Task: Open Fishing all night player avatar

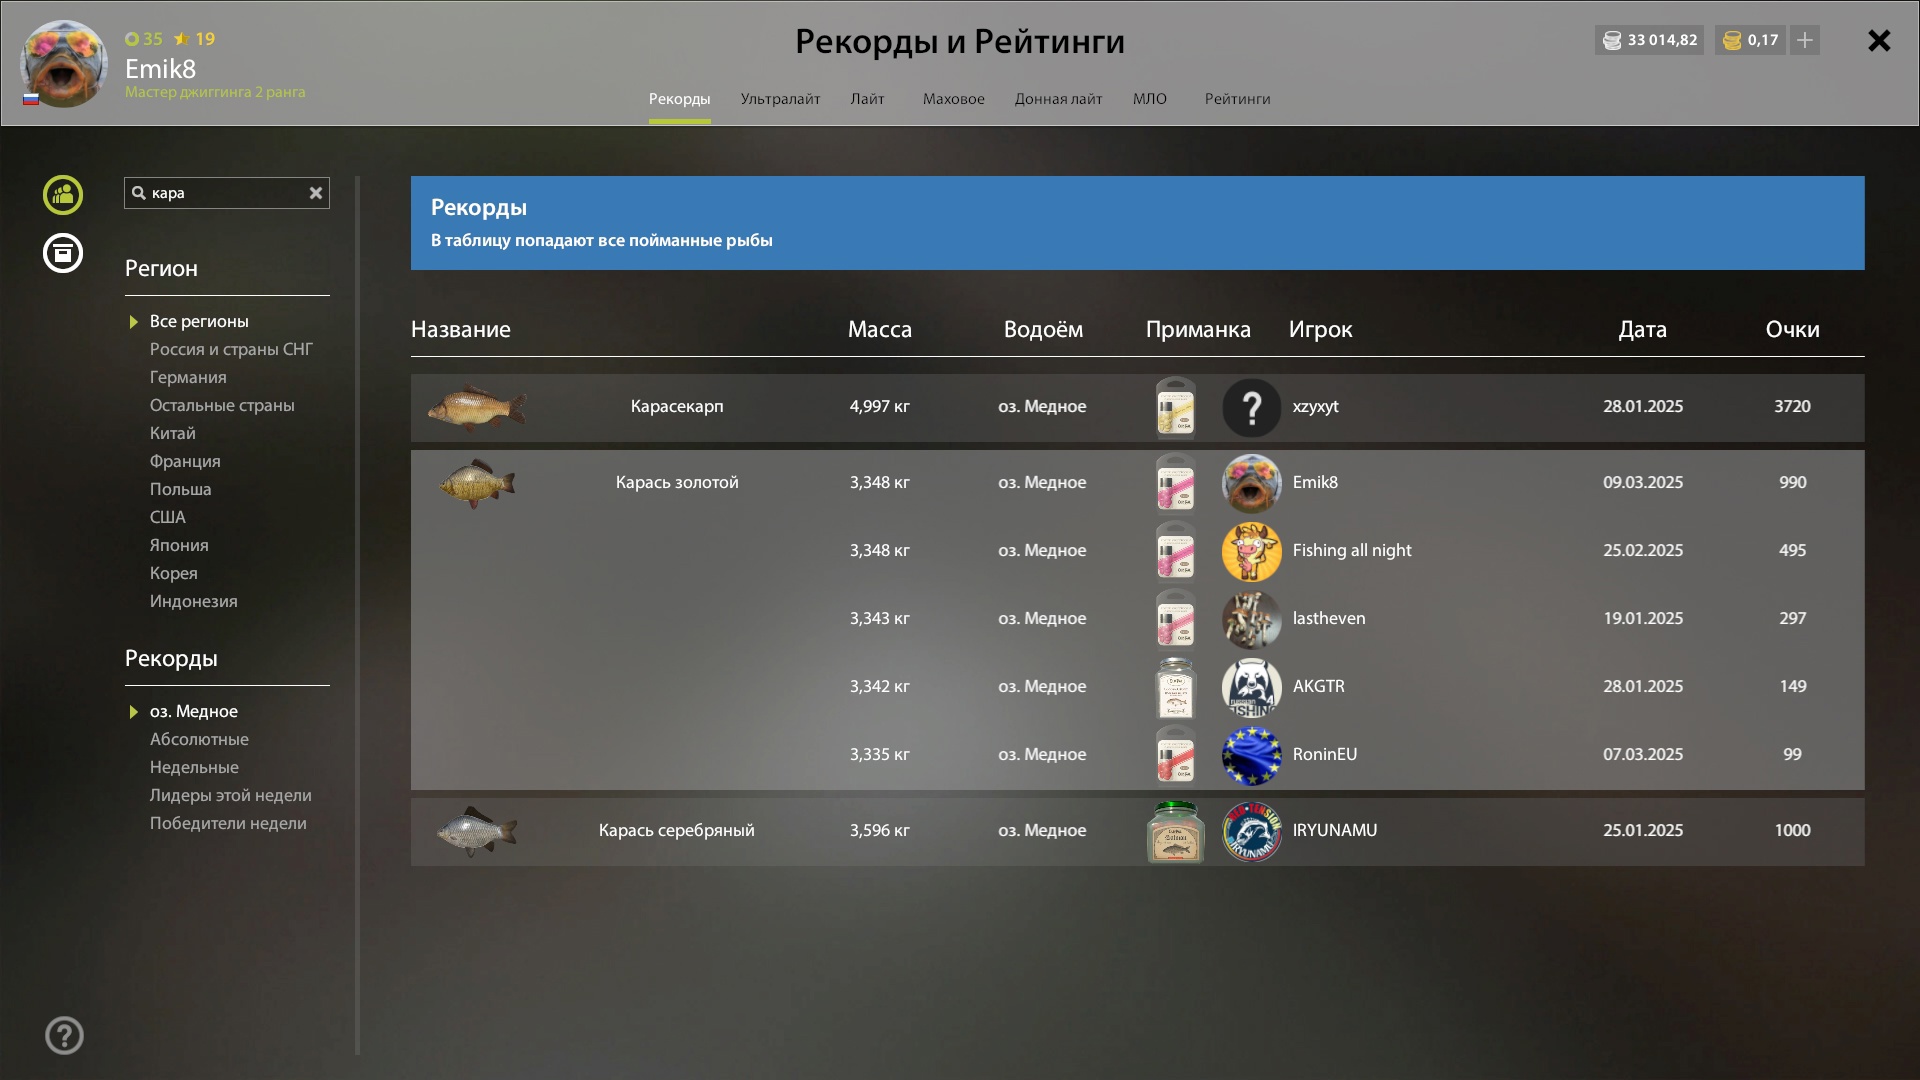Action: (x=1251, y=552)
